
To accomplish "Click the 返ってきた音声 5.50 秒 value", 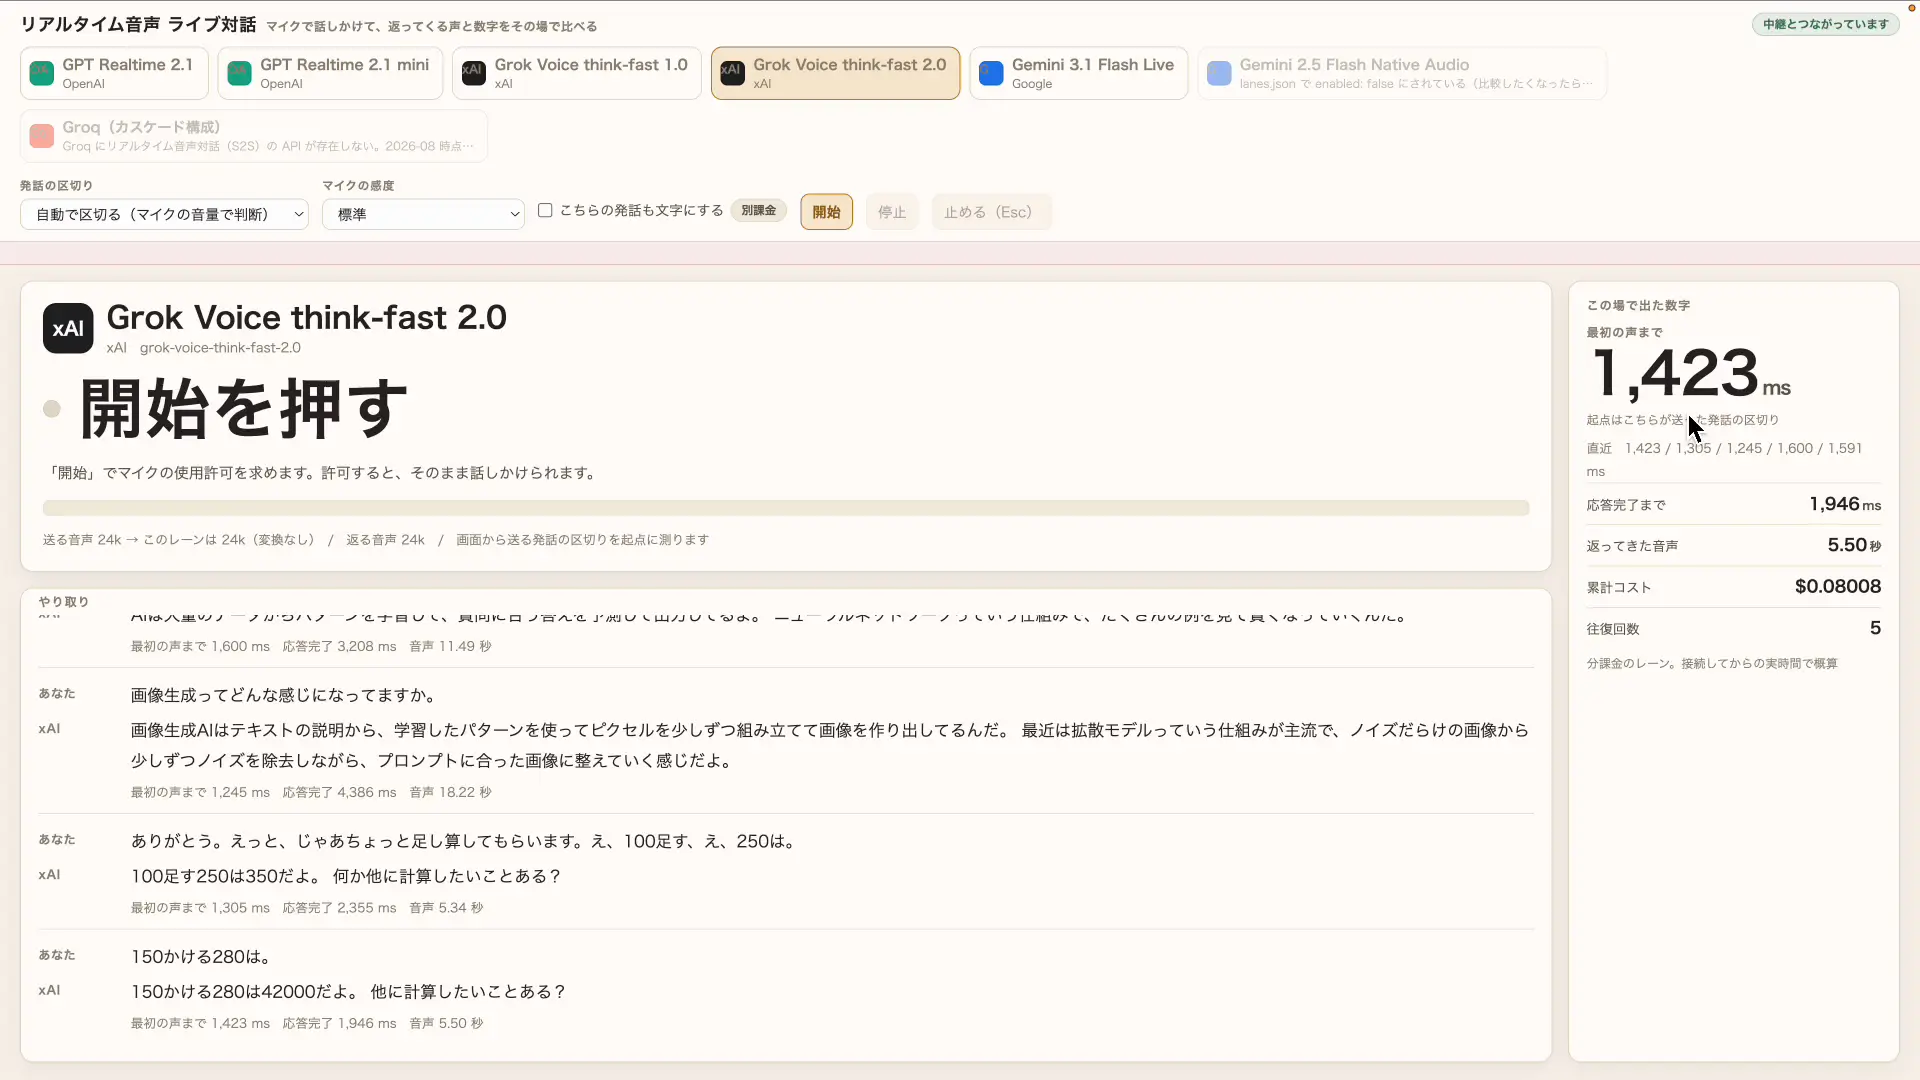I will pyautogui.click(x=1854, y=545).
